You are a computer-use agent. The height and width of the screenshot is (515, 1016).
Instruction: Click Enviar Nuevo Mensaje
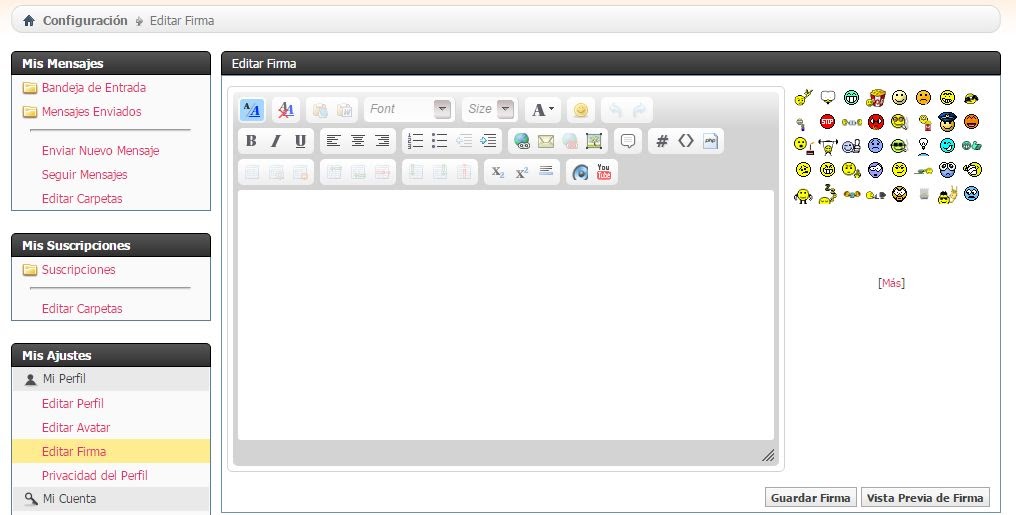pos(100,150)
